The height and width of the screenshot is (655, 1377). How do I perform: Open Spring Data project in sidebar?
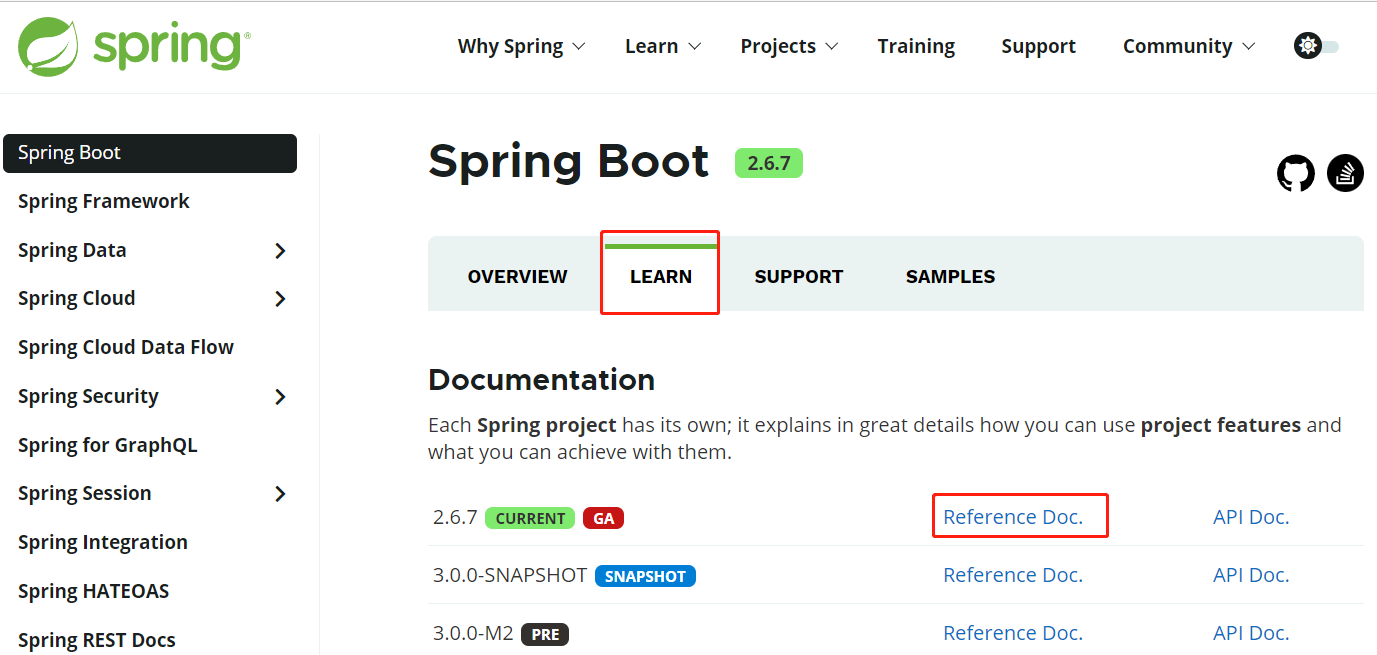(x=72, y=250)
